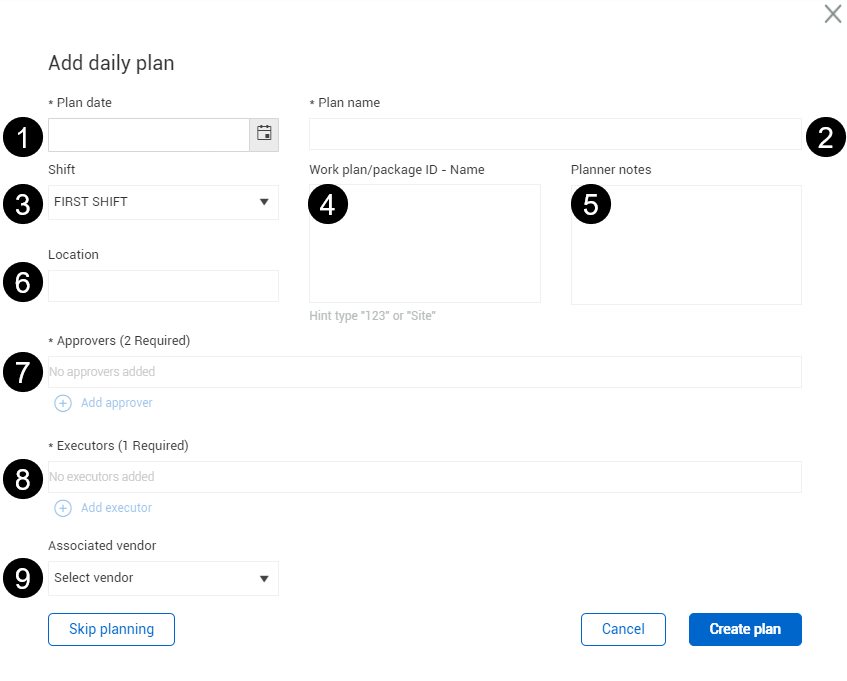Focus the Location input field
Viewport: 847px width, 681px height.
(163, 286)
